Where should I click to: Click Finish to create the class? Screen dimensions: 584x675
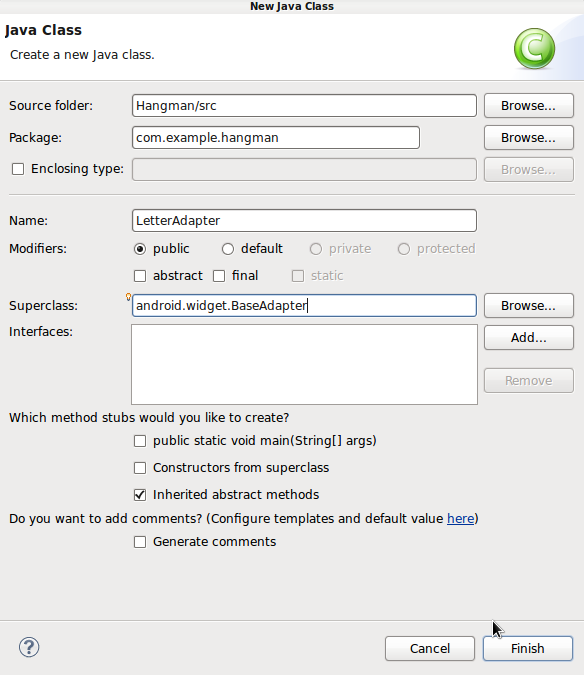(x=528, y=648)
